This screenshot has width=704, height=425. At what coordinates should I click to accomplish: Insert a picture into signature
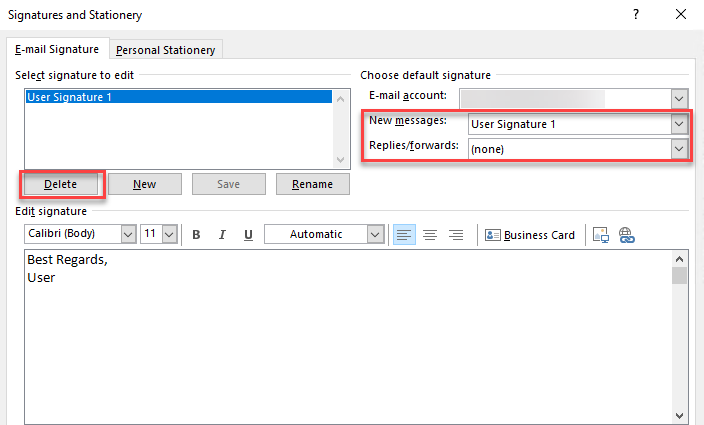(x=601, y=235)
